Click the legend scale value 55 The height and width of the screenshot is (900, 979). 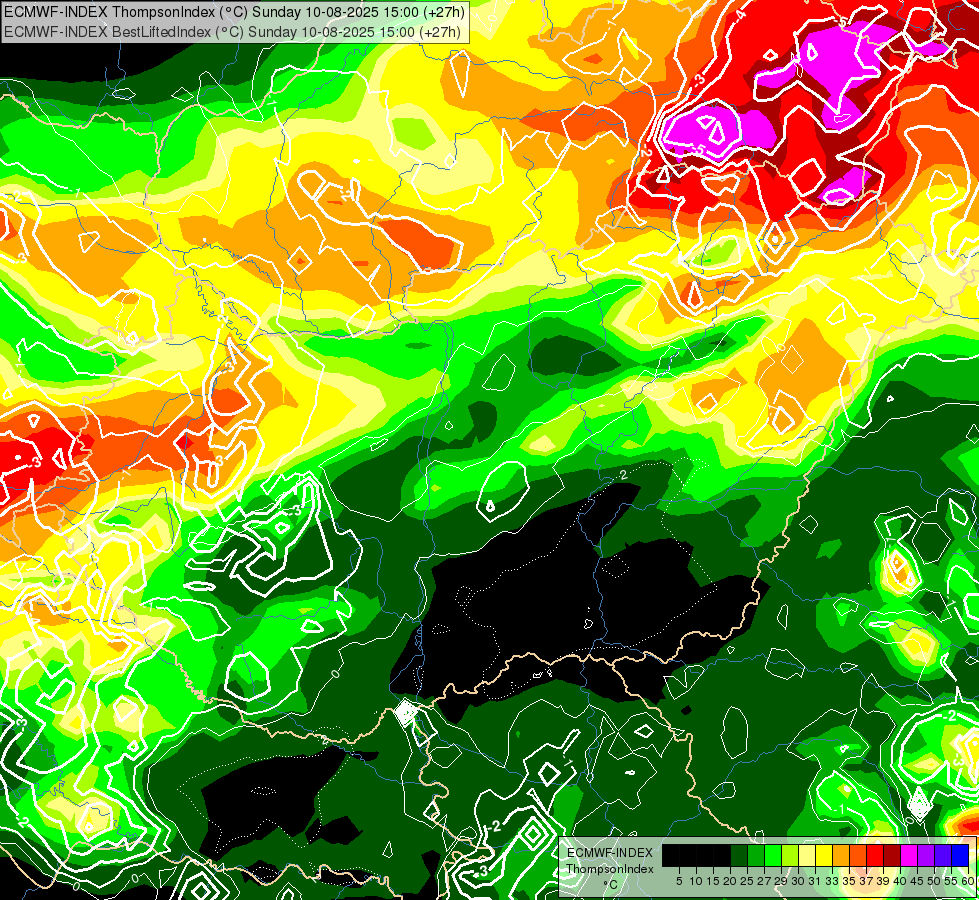(x=952, y=881)
